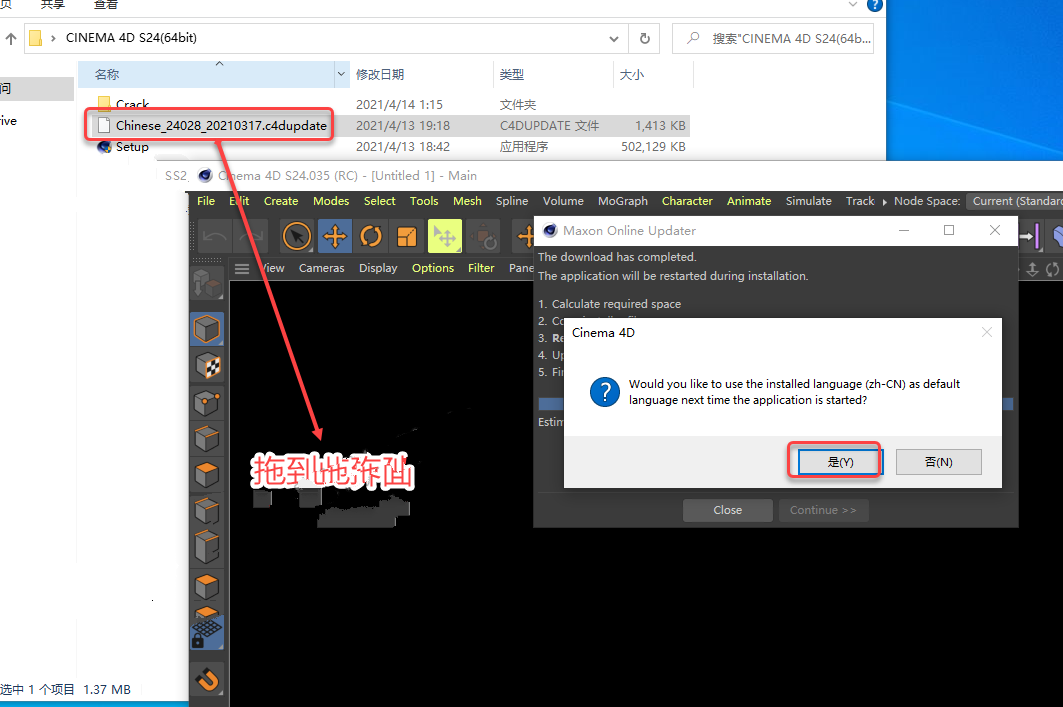Open the Spline menu

512,201
